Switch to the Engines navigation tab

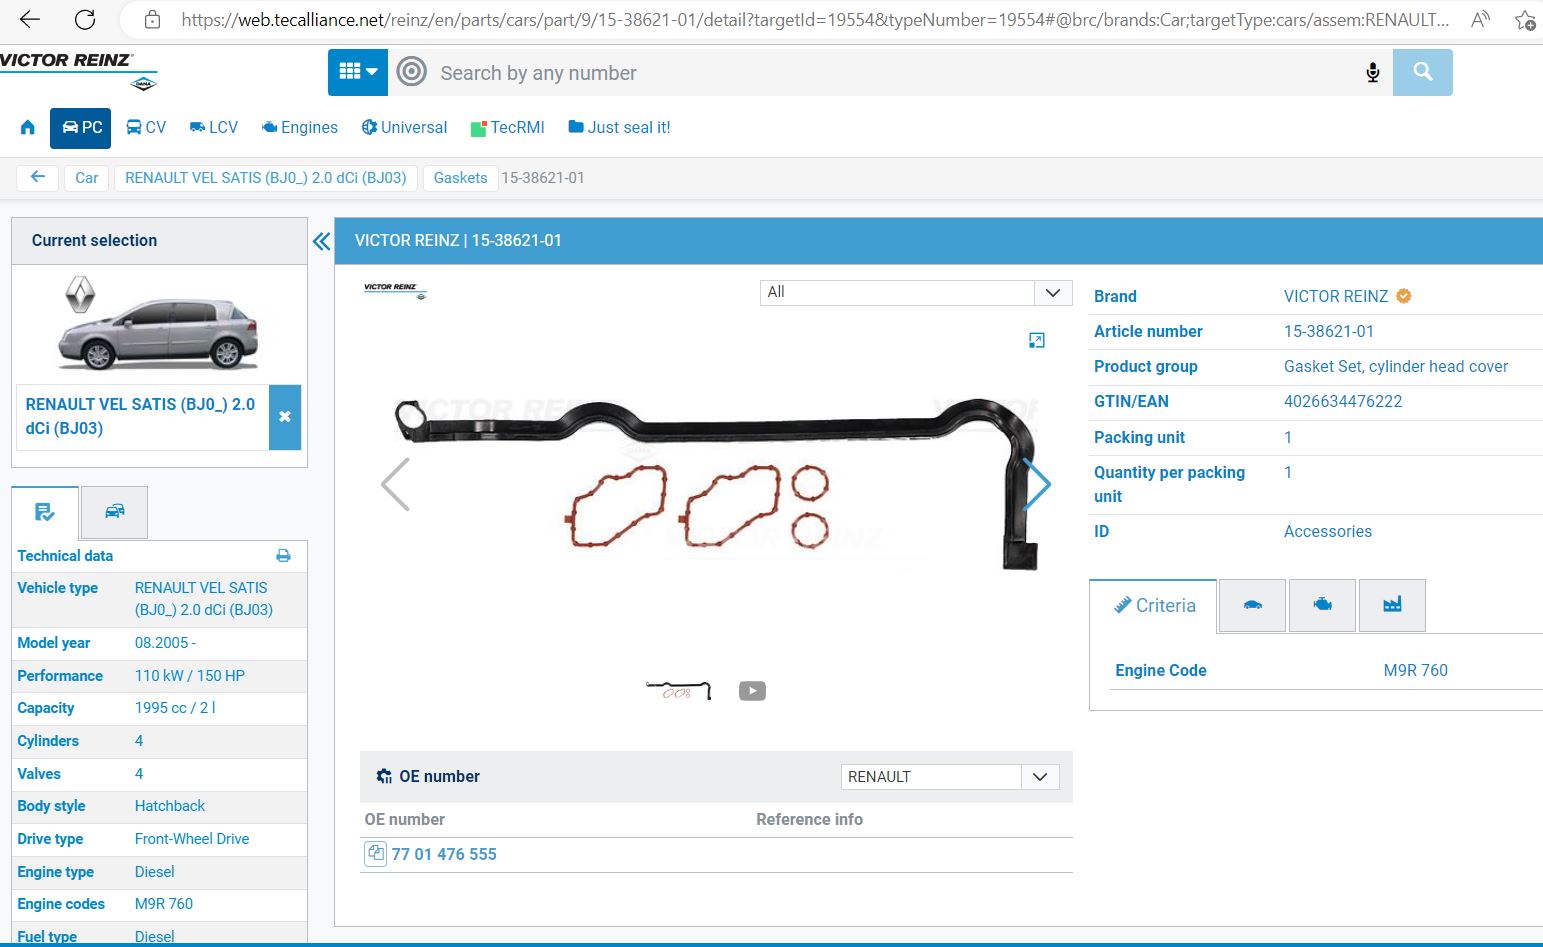coord(299,128)
